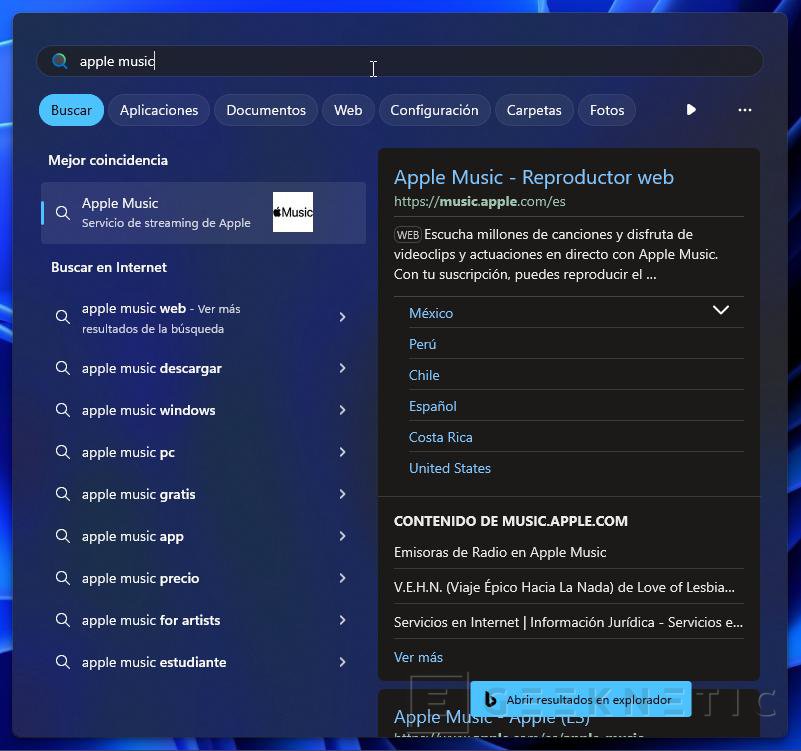Open the Carpetas filter tab

(533, 110)
